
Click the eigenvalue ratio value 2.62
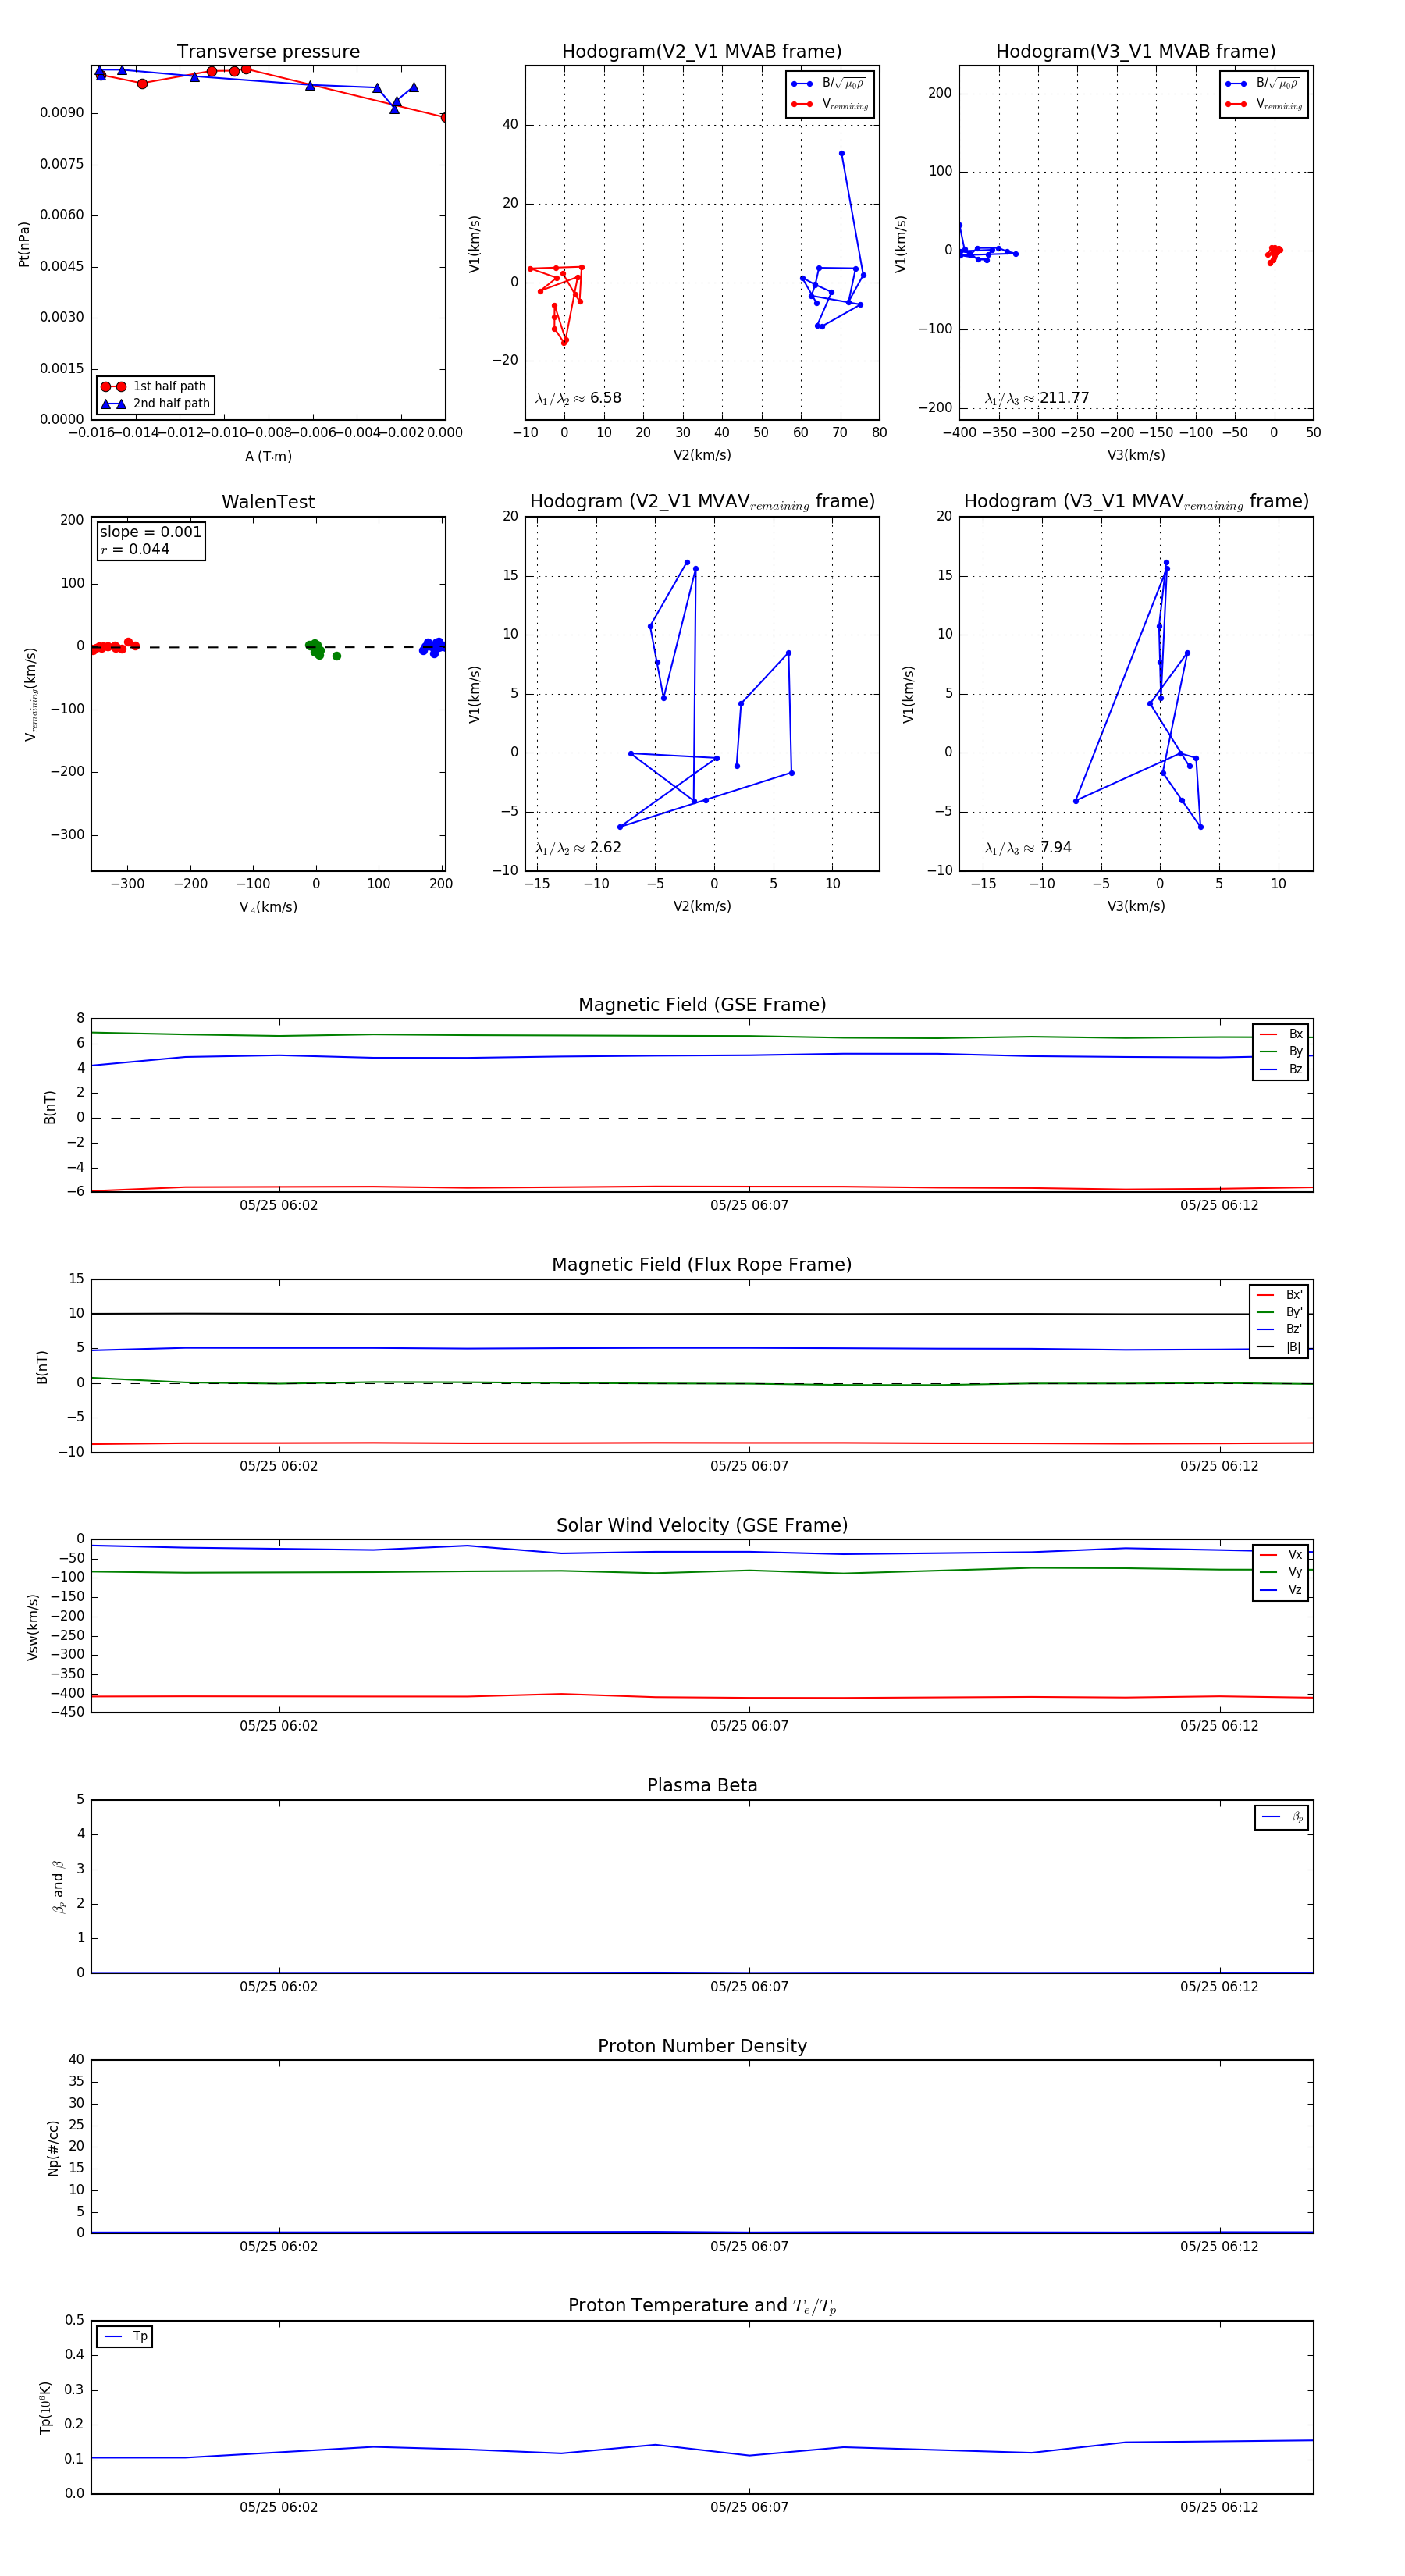(605, 848)
